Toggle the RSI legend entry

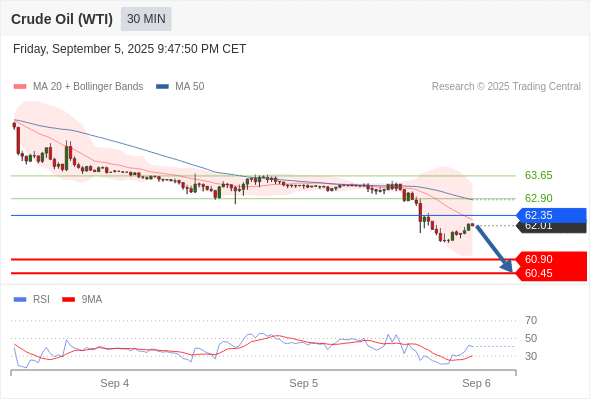coord(32,300)
